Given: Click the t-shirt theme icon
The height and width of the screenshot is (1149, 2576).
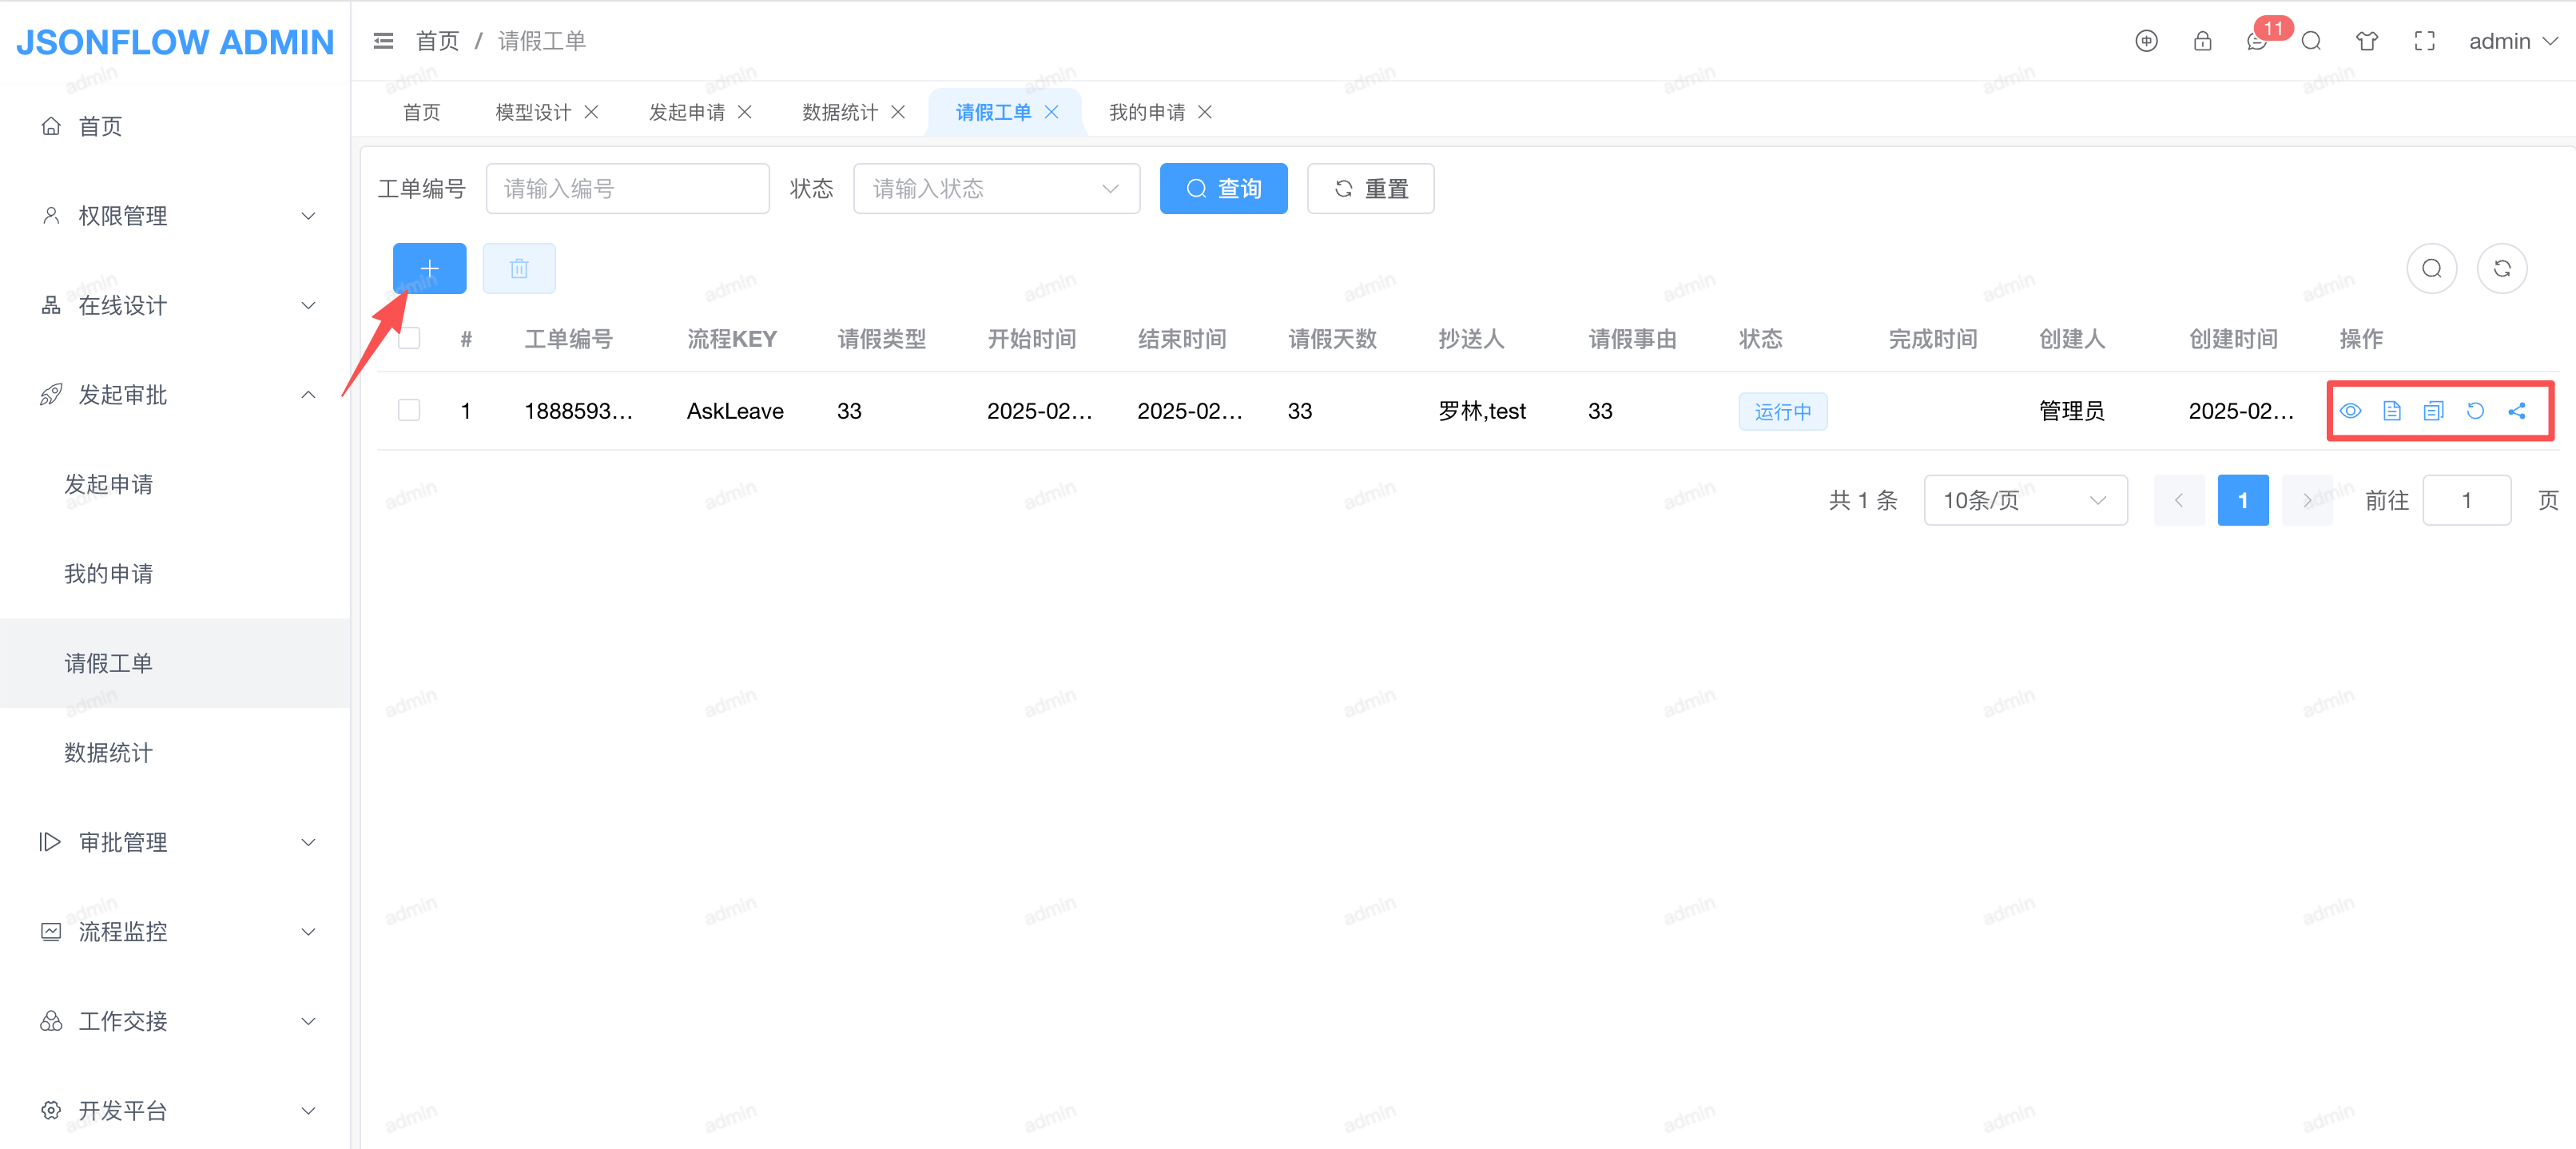Looking at the screenshot, I should click(2366, 41).
